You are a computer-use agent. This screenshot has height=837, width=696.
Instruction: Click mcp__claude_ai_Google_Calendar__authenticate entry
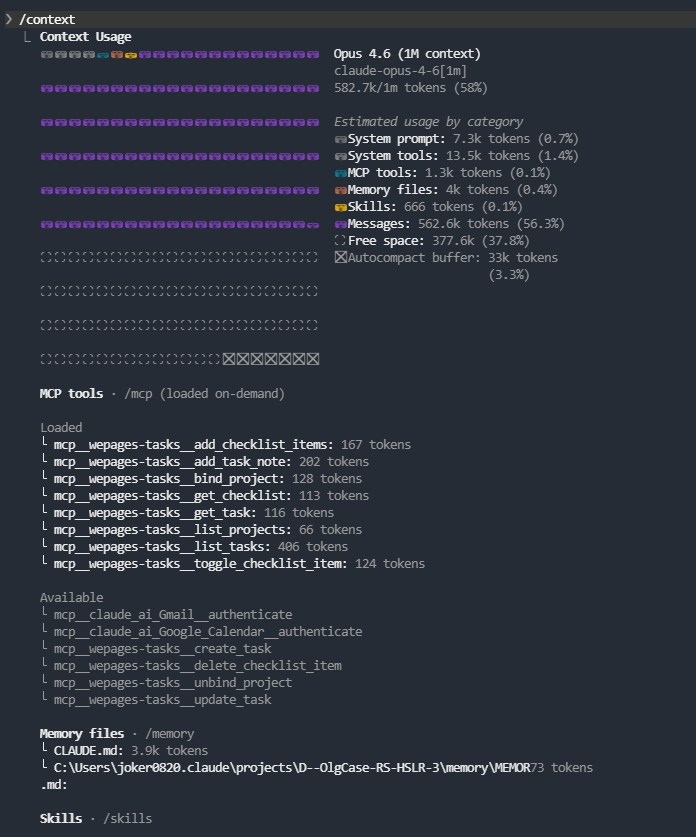pyautogui.click(x=207, y=632)
